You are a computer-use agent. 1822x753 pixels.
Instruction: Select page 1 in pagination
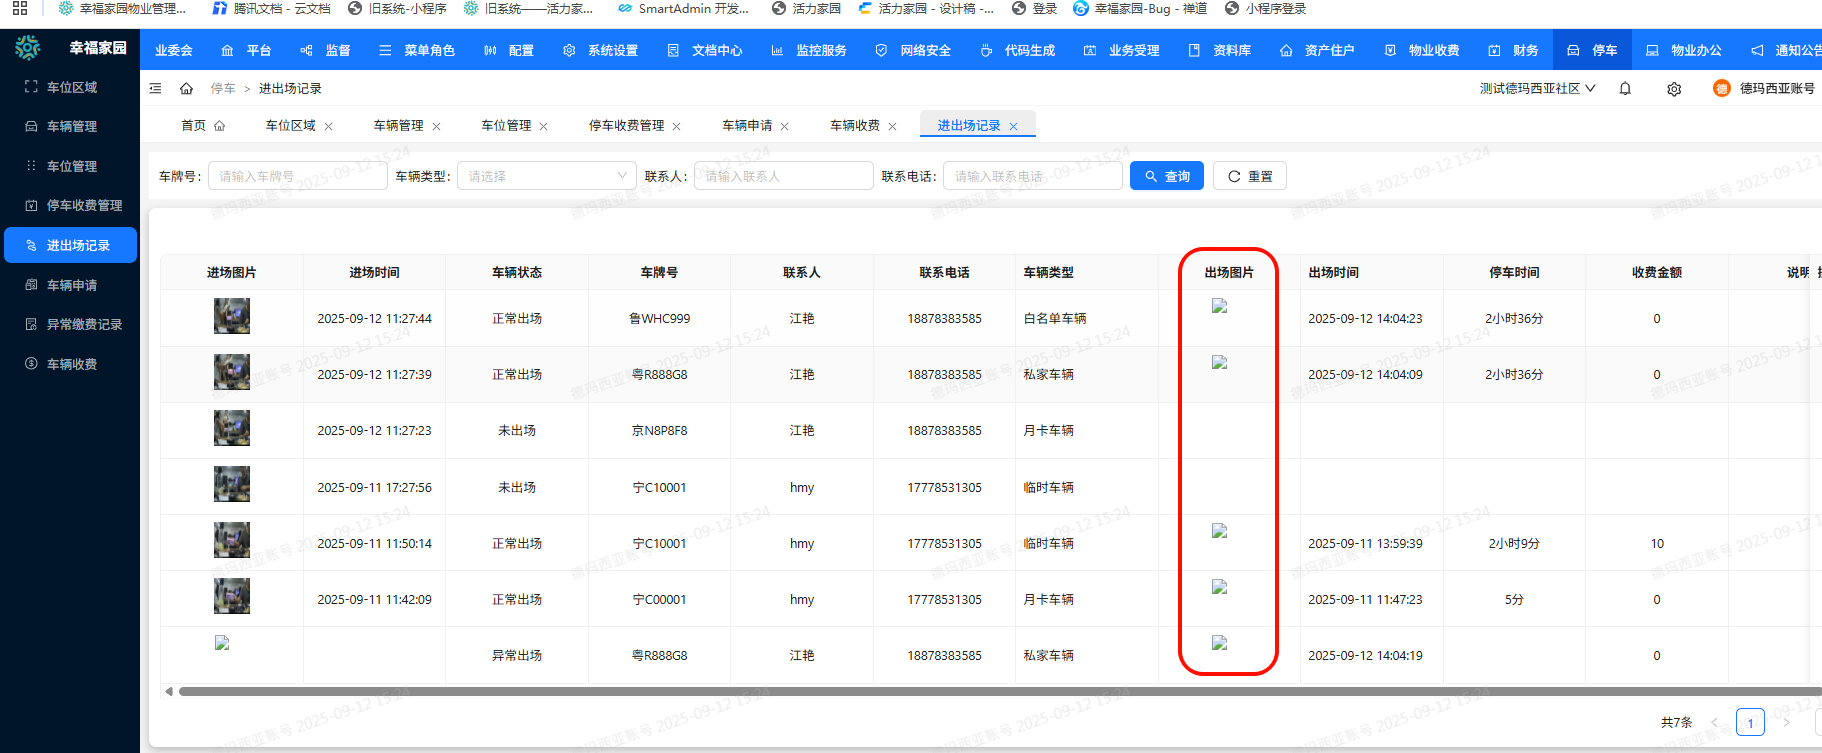1750,722
